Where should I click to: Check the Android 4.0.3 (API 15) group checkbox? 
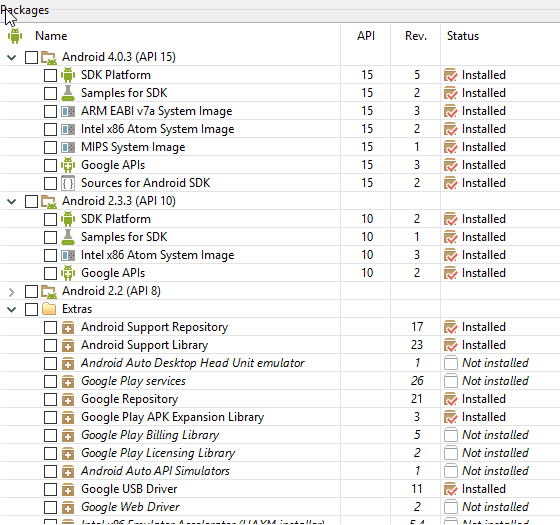click(x=31, y=58)
